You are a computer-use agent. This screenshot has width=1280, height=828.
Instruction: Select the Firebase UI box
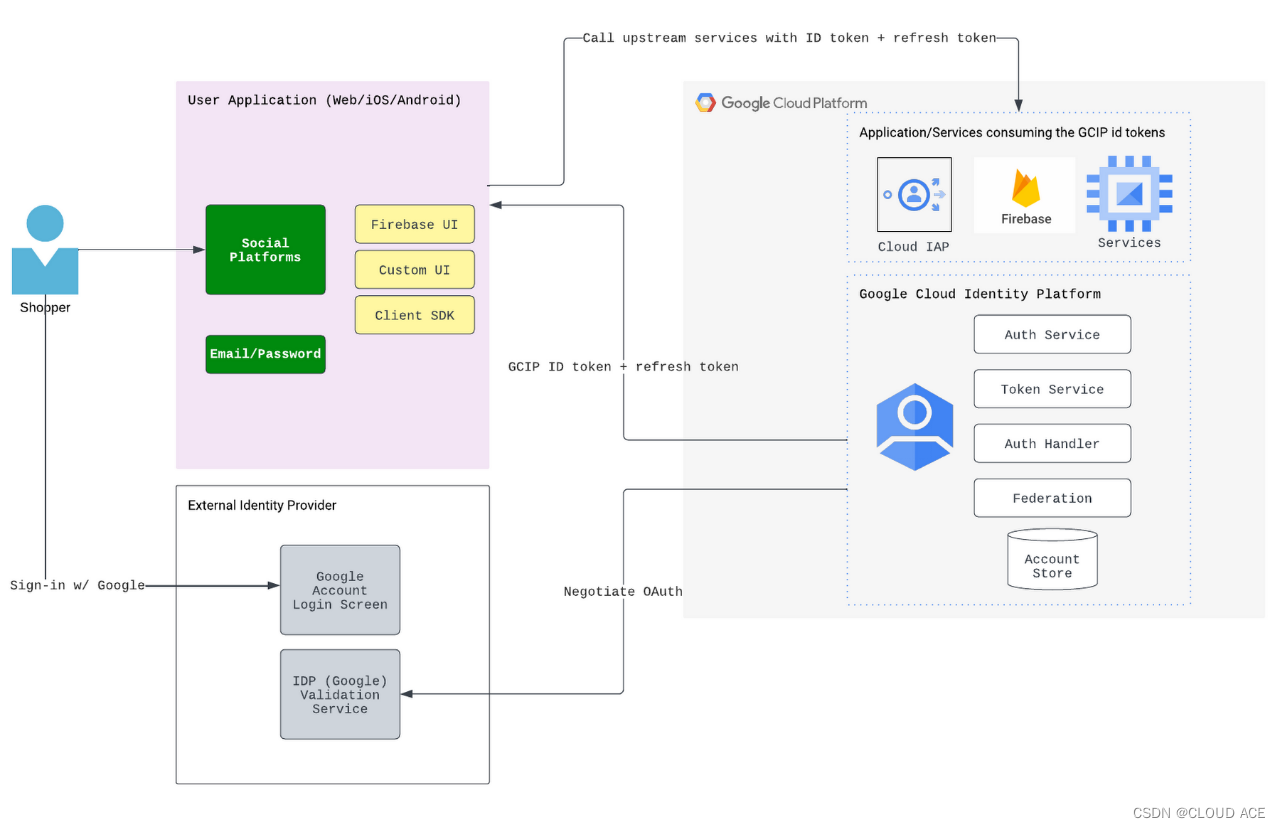[414, 225]
